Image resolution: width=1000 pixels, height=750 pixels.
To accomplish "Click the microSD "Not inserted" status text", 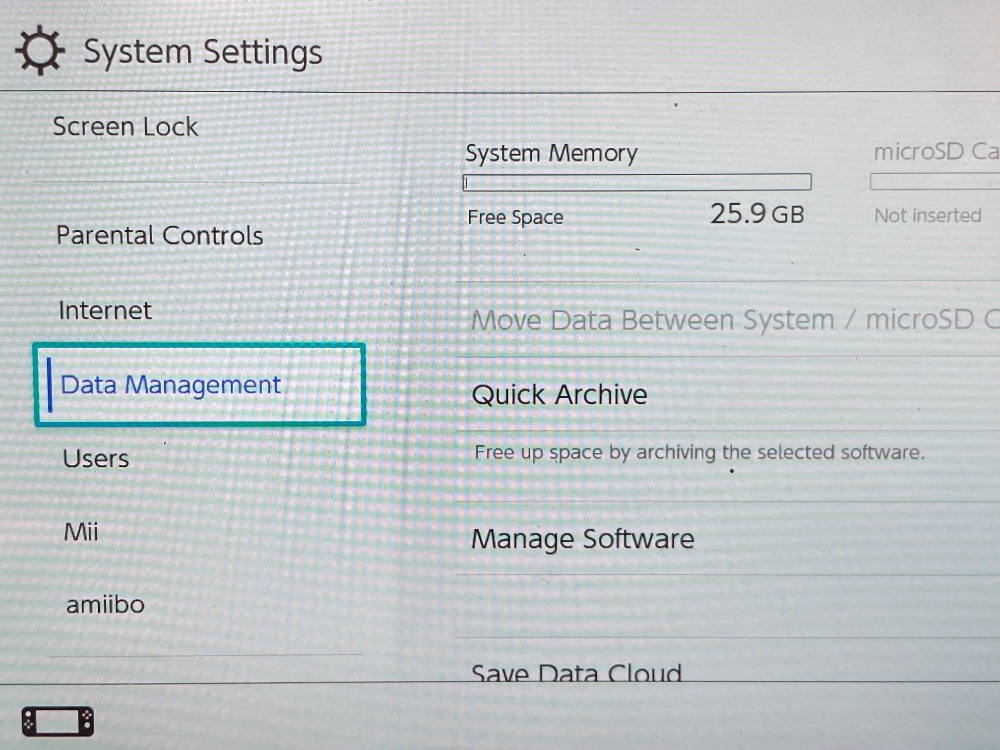I will click(x=927, y=216).
